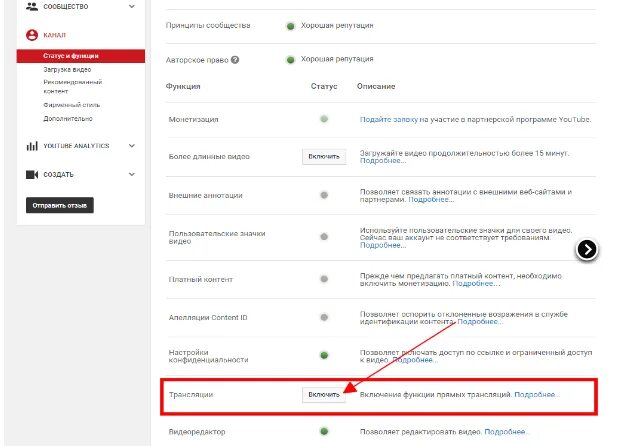Click Подробнее link in Платный контент description

click(476, 283)
